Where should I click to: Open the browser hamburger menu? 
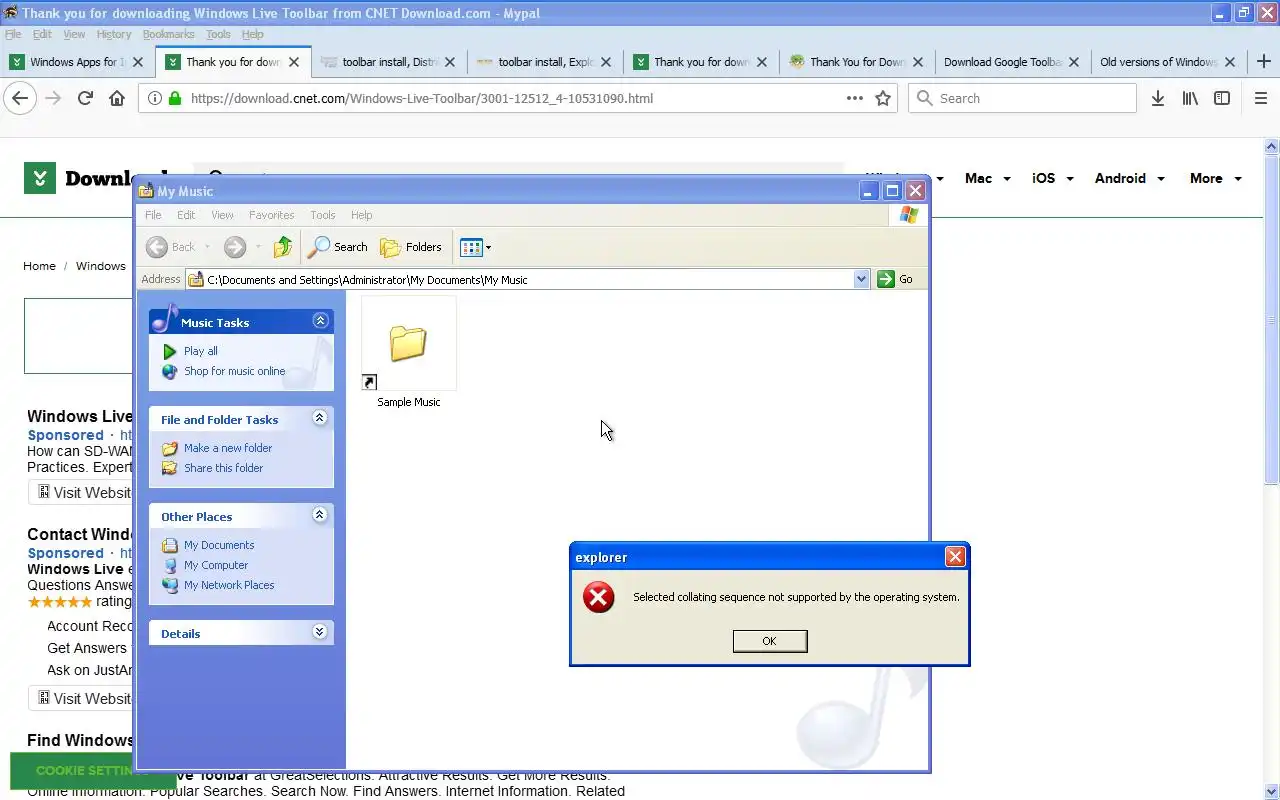click(x=1261, y=98)
